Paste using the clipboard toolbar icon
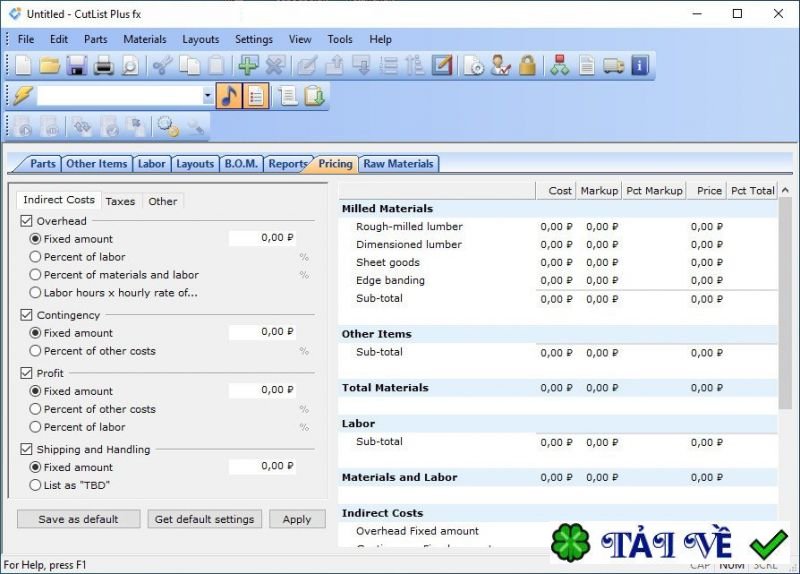 tap(216, 66)
